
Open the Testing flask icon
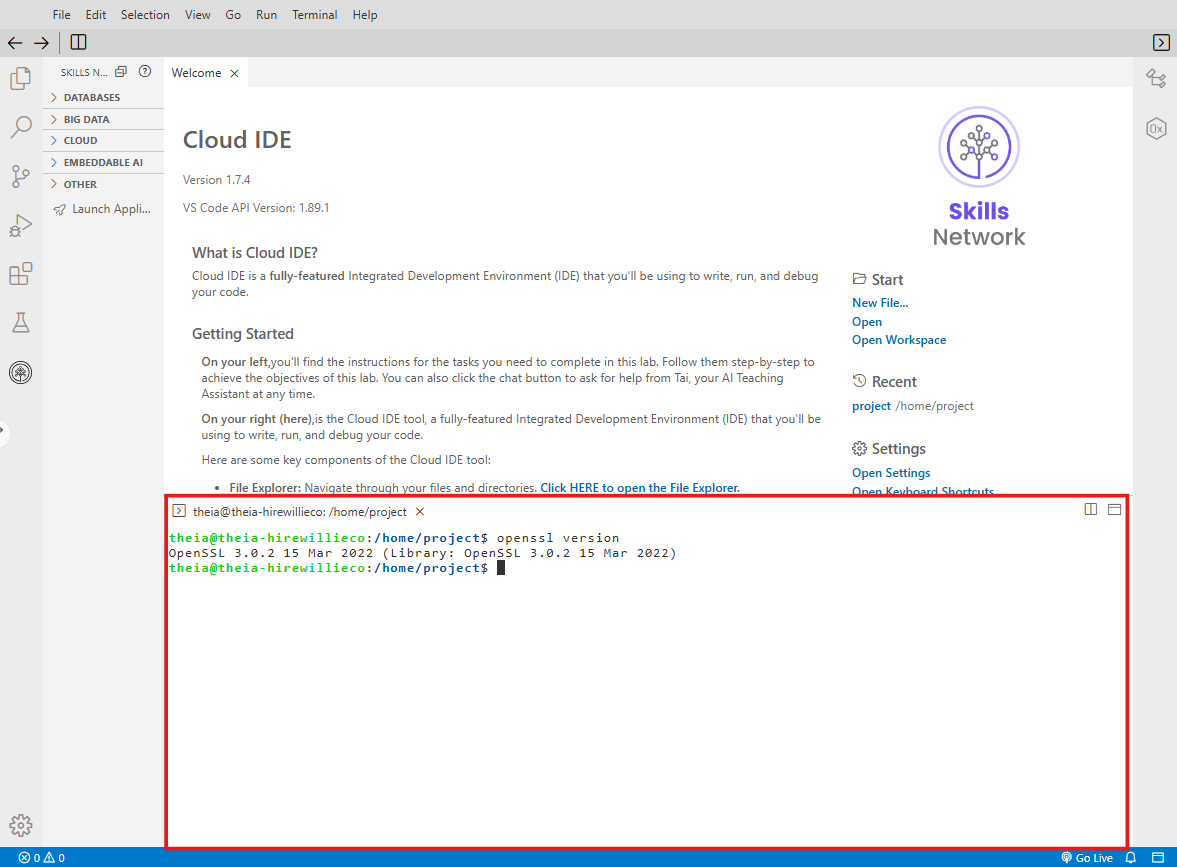[x=21, y=323]
